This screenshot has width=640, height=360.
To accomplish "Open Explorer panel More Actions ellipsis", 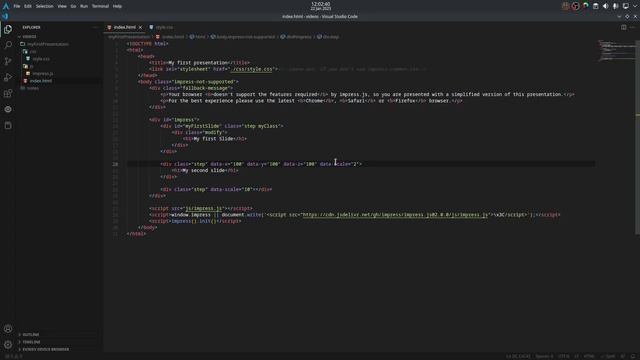I will [95, 27].
